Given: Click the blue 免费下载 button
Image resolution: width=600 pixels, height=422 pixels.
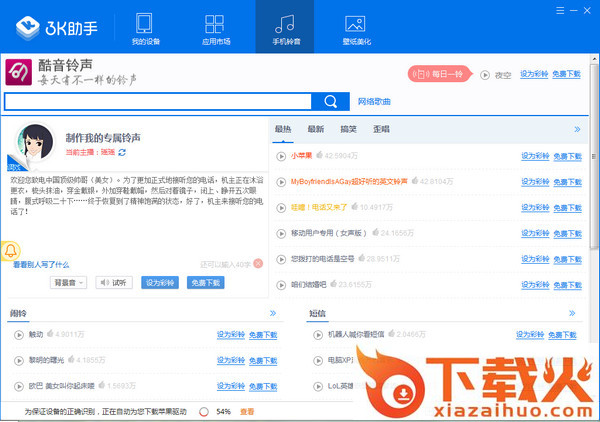Looking at the screenshot, I should coord(205,283).
